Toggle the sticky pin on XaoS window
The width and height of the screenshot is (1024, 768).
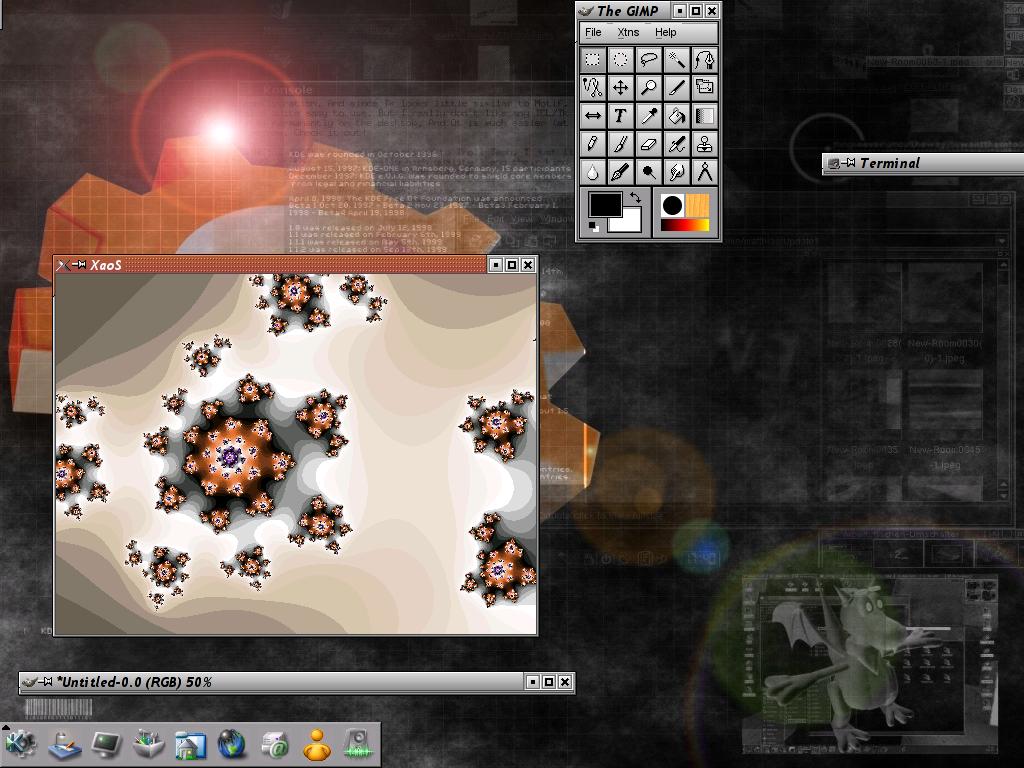pyautogui.click(x=79, y=264)
